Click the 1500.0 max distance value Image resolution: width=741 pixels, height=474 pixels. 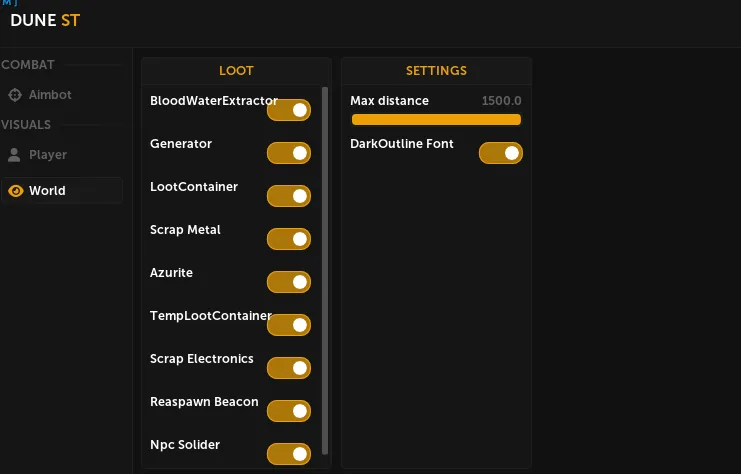pyautogui.click(x=501, y=101)
